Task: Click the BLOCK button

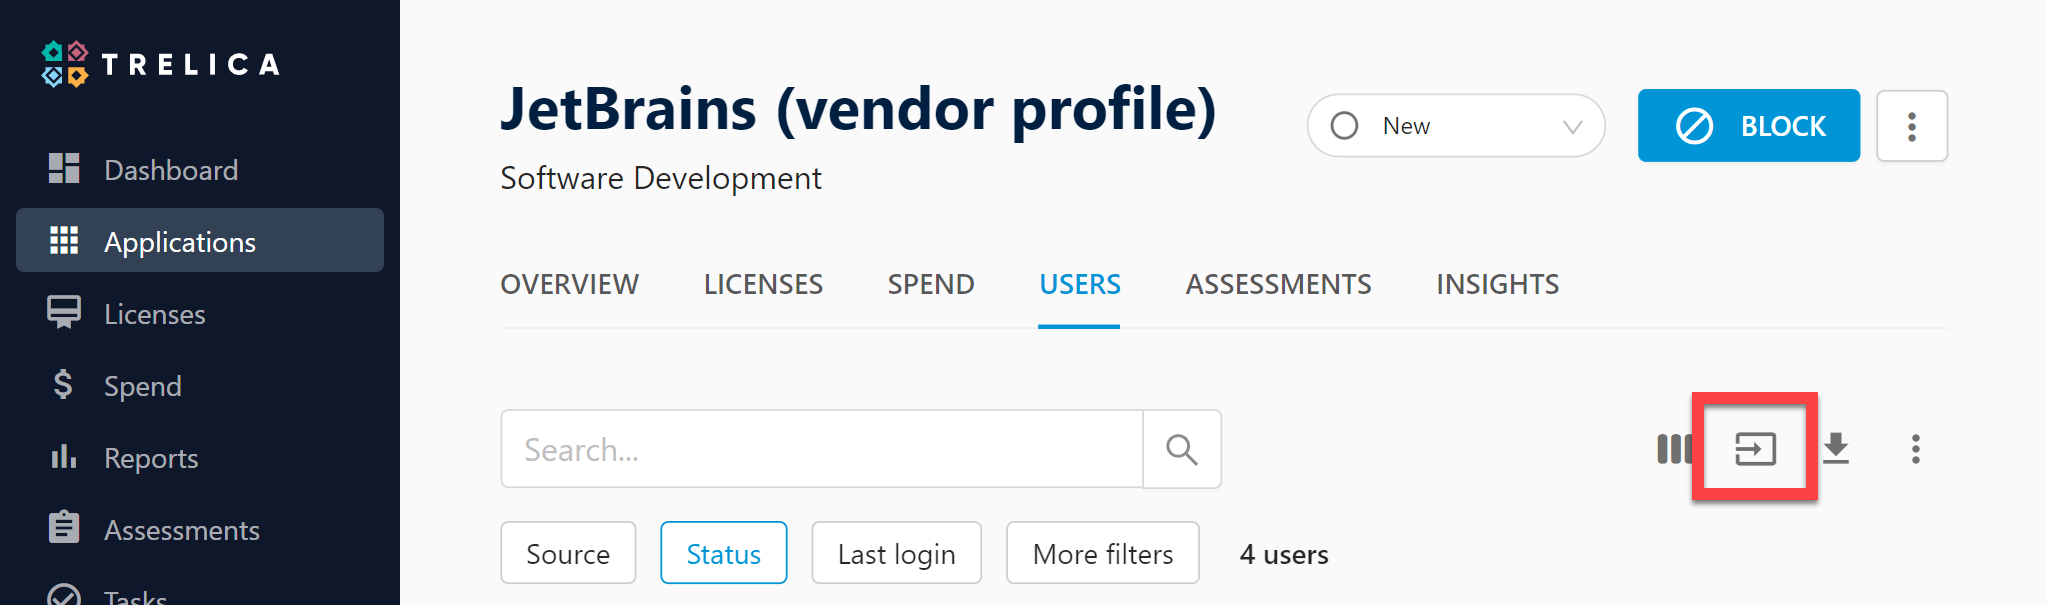Action: (1748, 126)
